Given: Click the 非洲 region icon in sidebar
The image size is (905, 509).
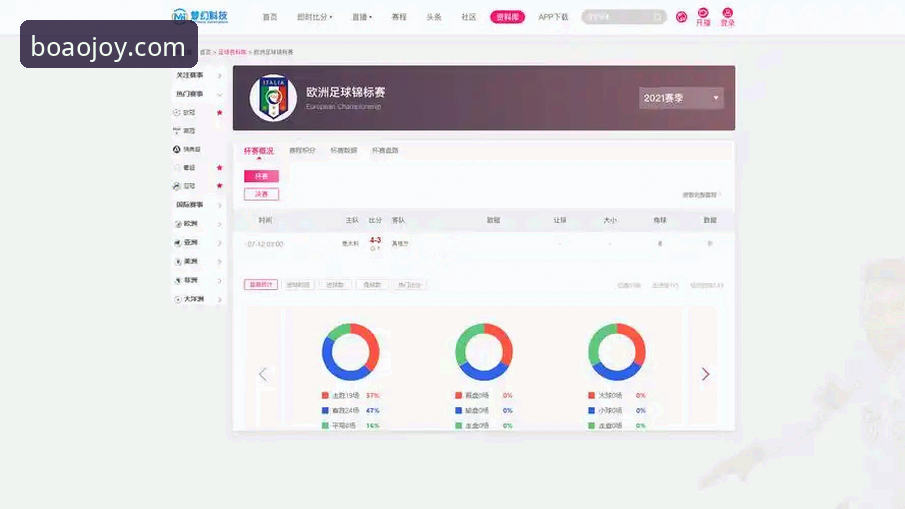Looking at the screenshot, I should (178, 280).
